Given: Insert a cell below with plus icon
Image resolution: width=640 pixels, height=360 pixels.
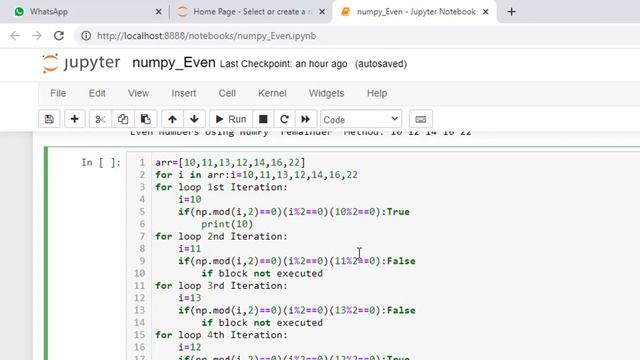Looking at the screenshot, I should click(x=74, y=119).
